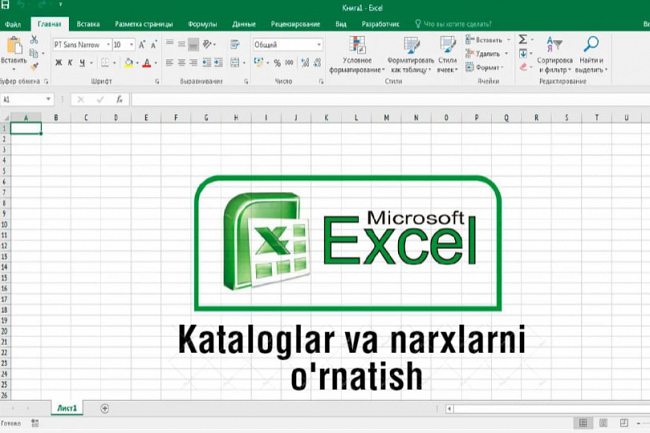The height and width of the screenshot is (433, 650).
Task: Click the 'Что вы хотите сделать?' search box
Action: coord(453,24)
